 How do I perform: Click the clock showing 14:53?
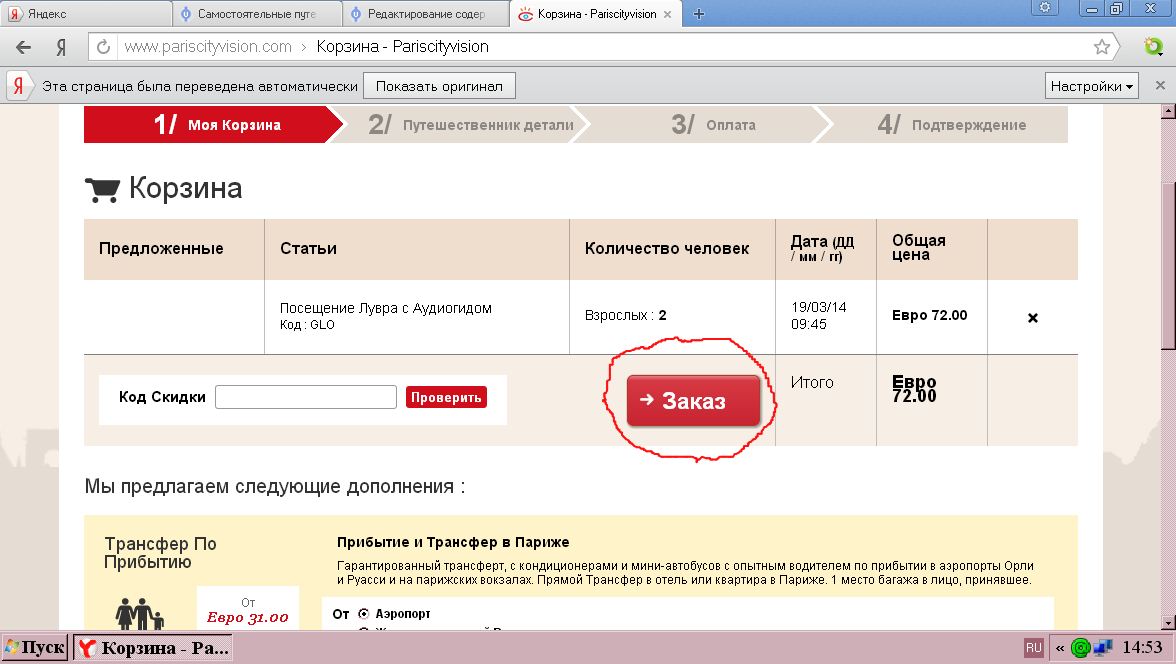coord(1142,647)
